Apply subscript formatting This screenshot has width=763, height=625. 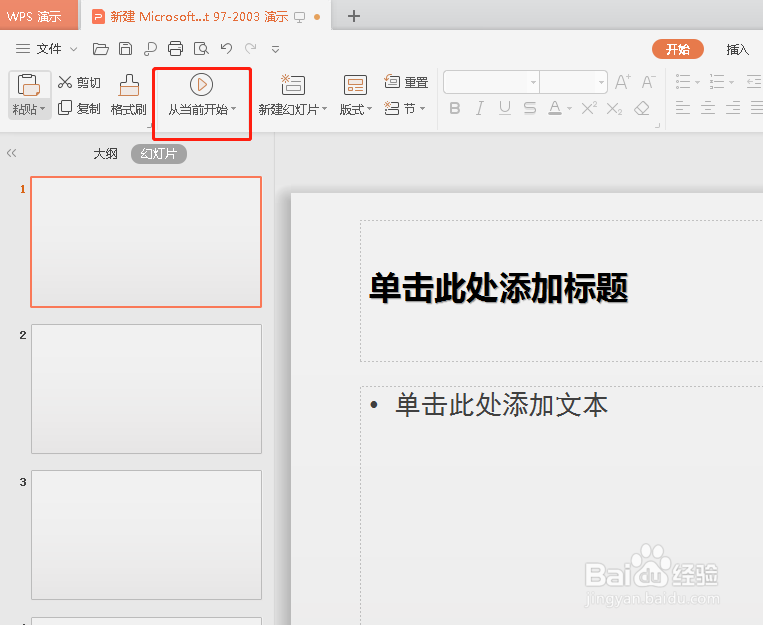pyautogui.click(x=615, y=109)
